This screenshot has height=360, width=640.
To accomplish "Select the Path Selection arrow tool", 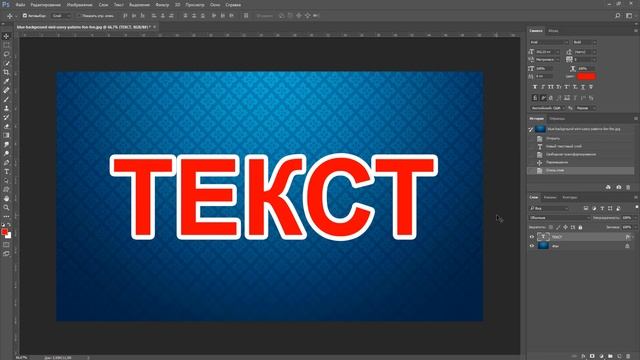I will pyautogui.click(x=6, y=180).
